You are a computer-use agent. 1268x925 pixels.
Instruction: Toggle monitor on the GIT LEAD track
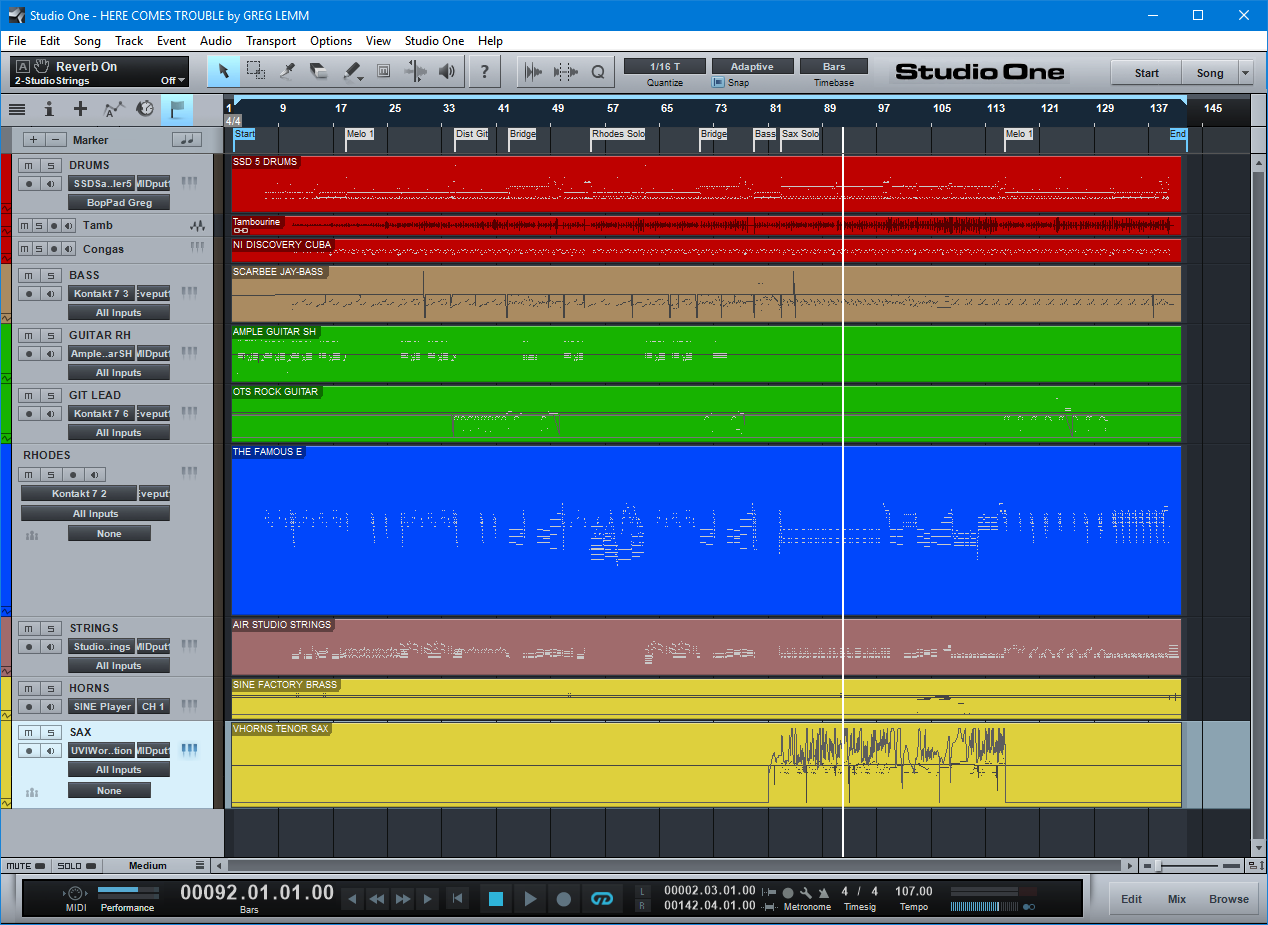coord(51,413)
